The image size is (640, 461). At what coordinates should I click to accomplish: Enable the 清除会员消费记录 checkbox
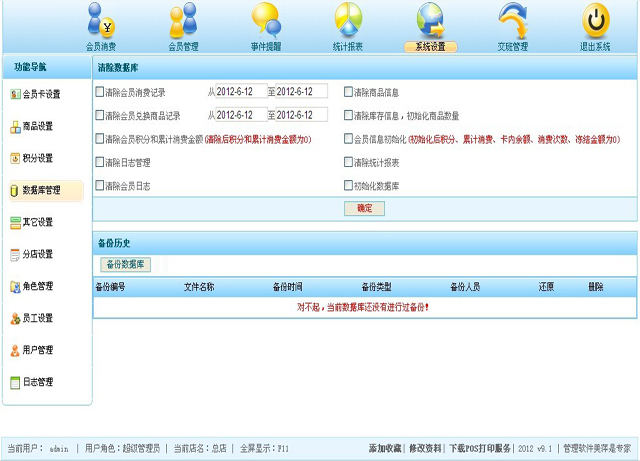[99, 92]
